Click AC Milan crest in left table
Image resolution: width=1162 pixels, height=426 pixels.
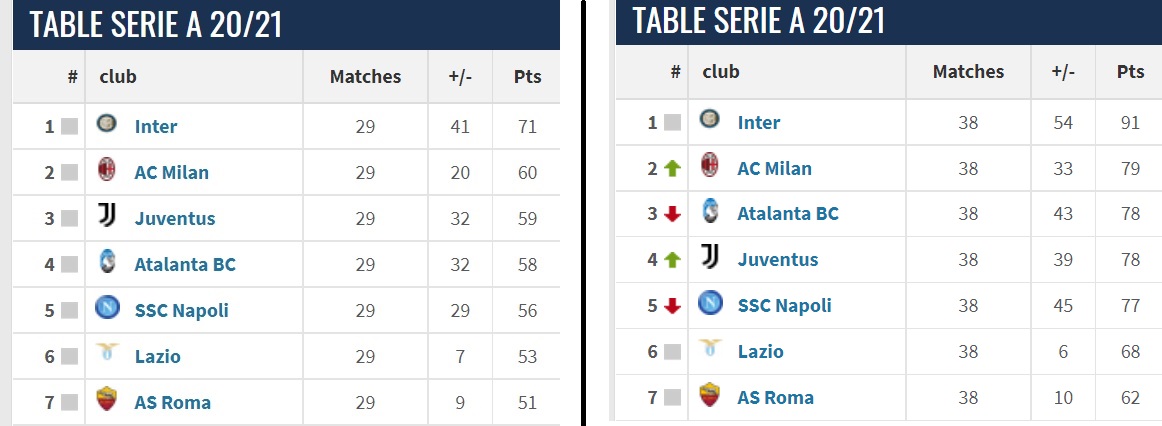(106, 171)
